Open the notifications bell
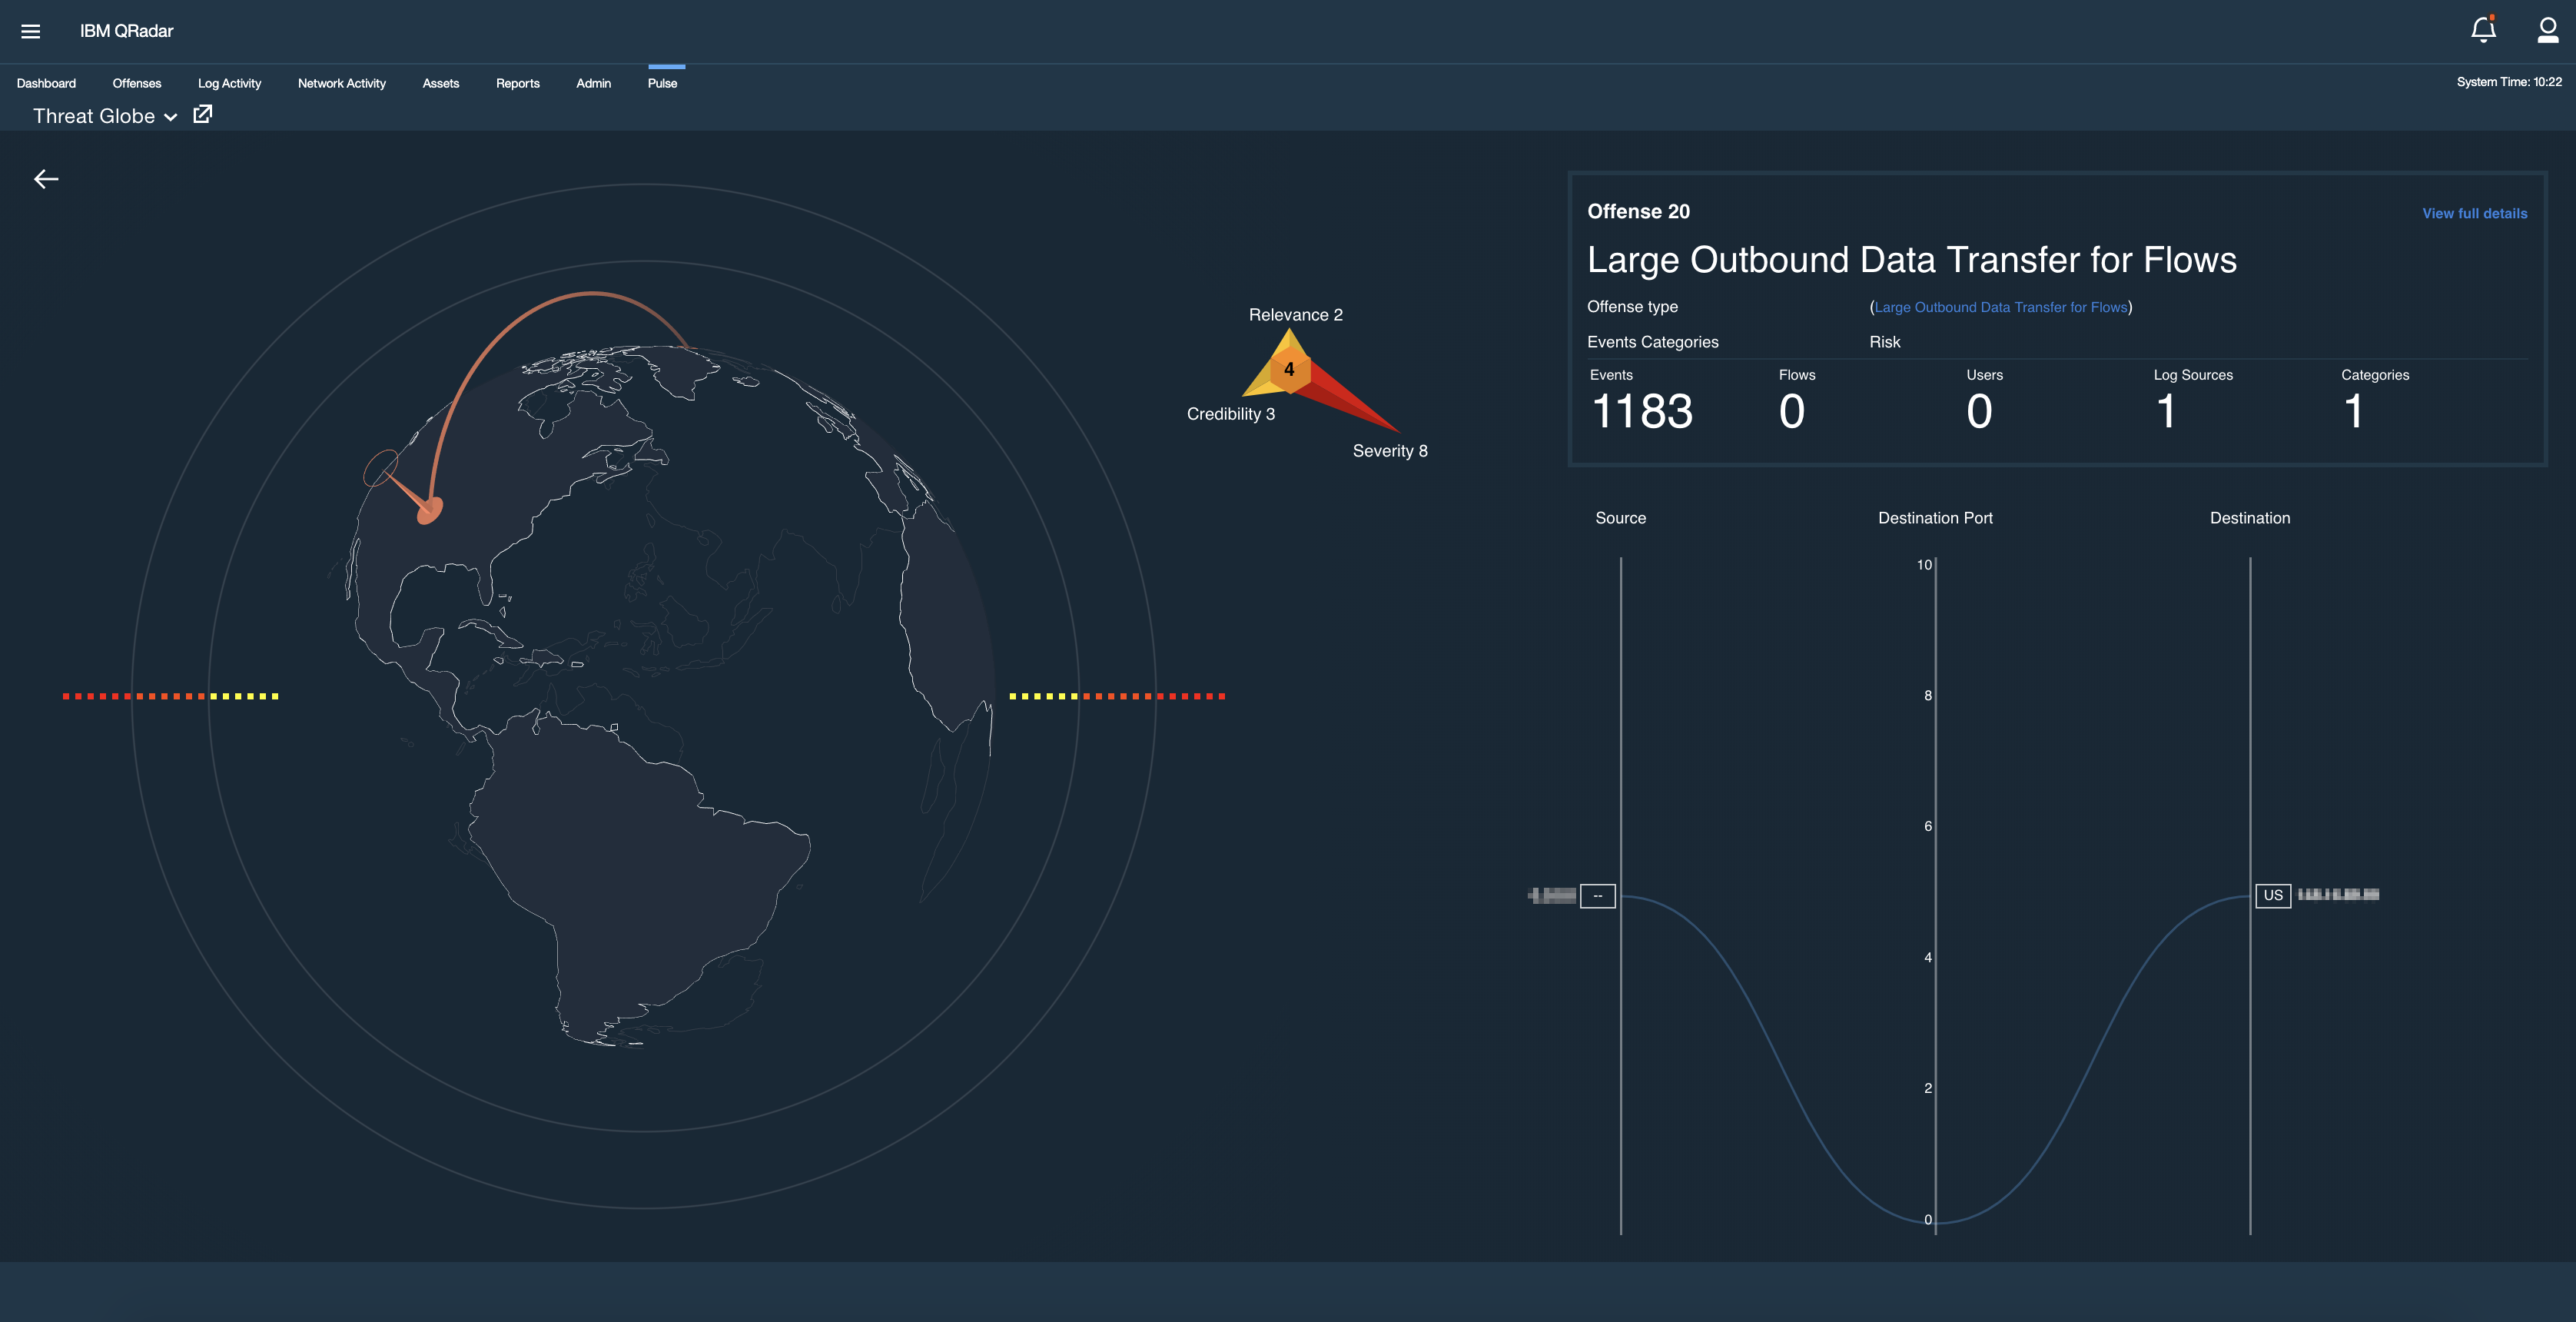The width and height of the screenshot is (2576, 1322). 2483,31
